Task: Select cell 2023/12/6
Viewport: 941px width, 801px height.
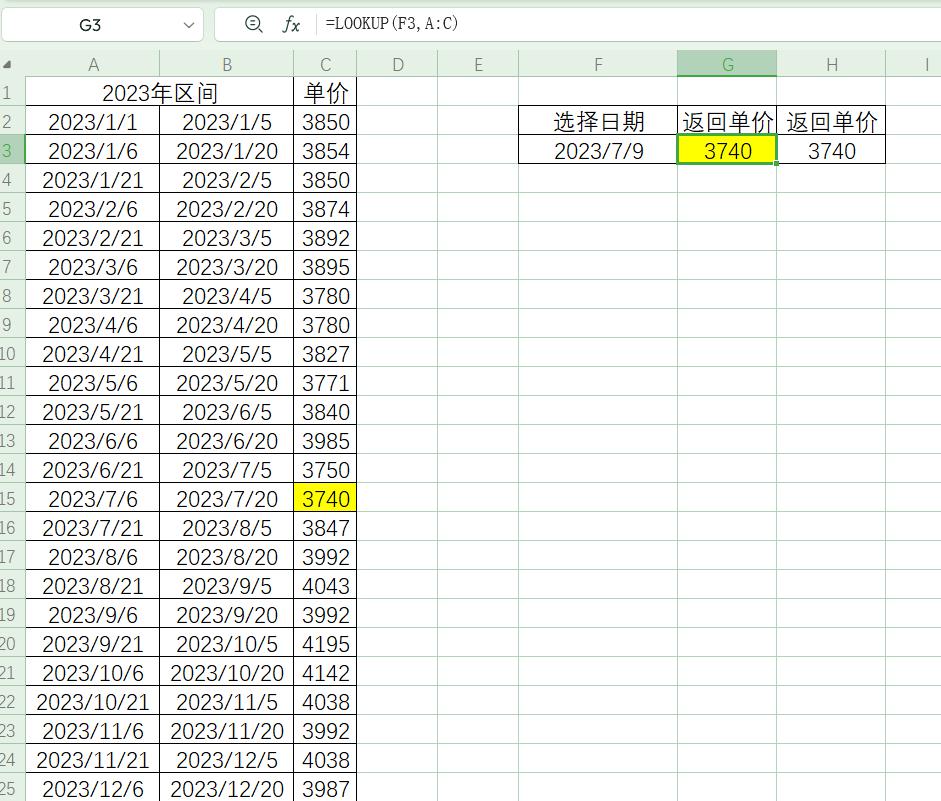Action: [93, 788]
